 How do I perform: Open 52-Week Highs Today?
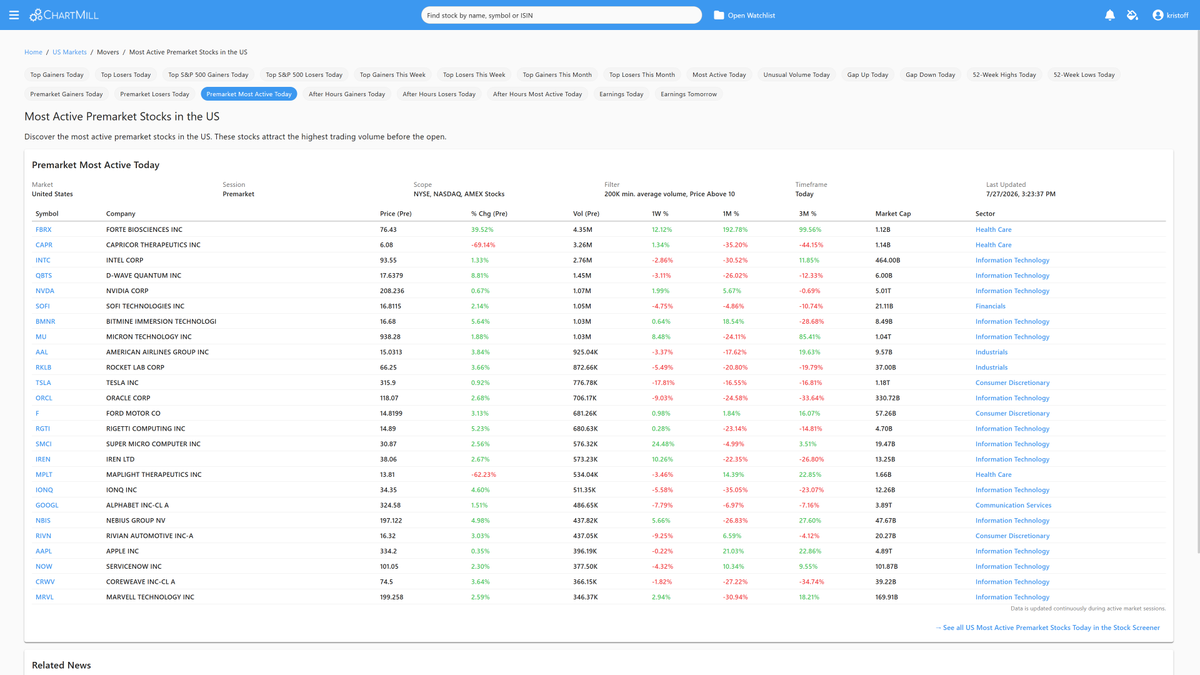[1004, 75]
